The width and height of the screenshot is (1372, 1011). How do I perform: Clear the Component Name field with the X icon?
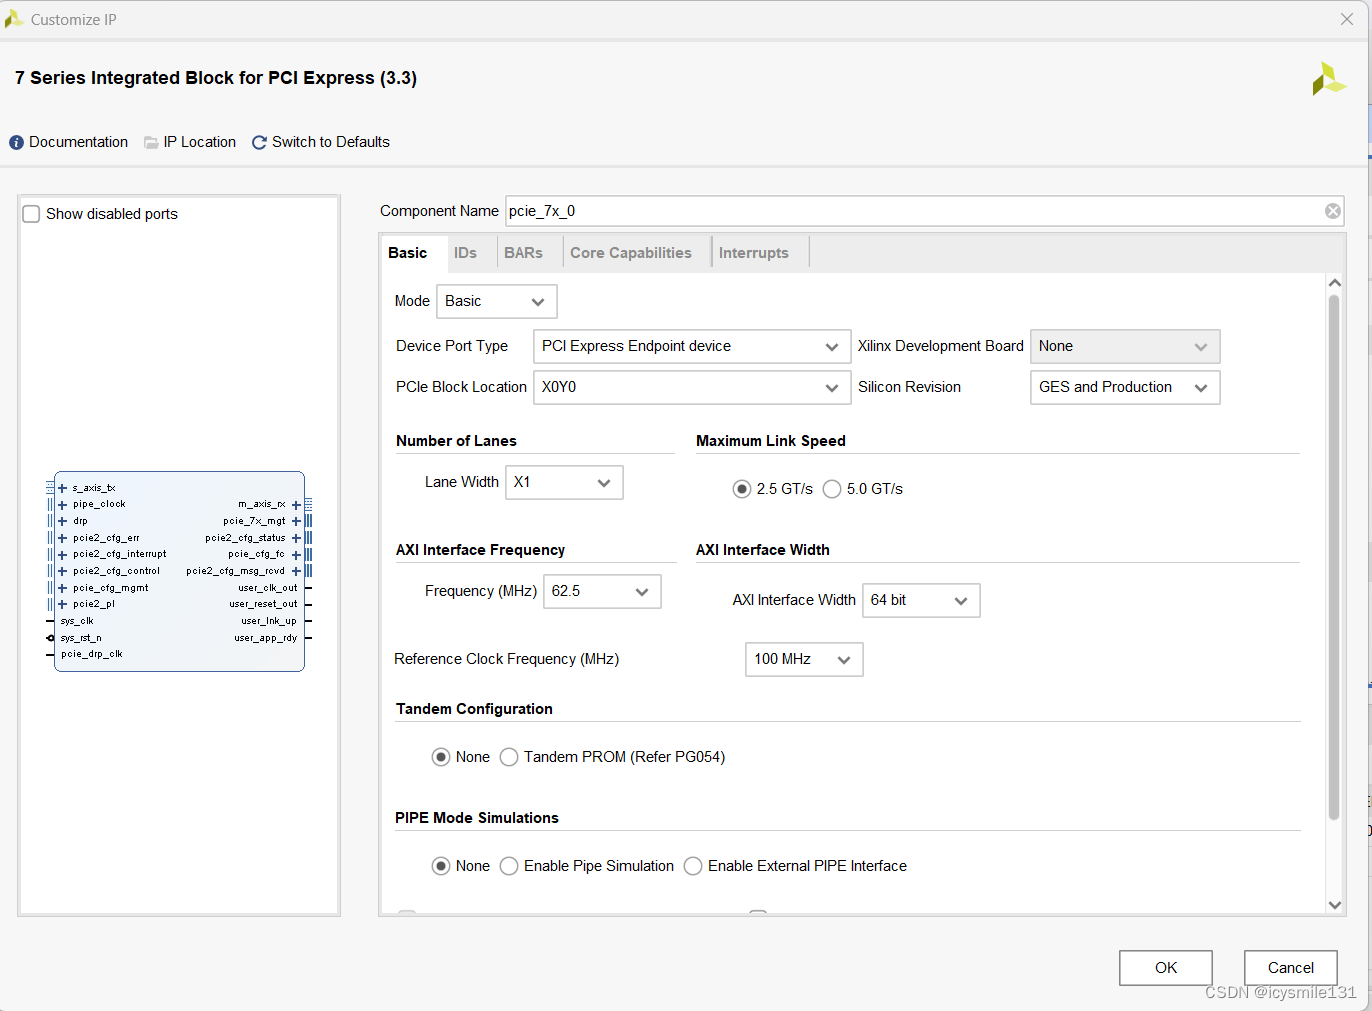pyautogui.click(x=1333, y=211)
